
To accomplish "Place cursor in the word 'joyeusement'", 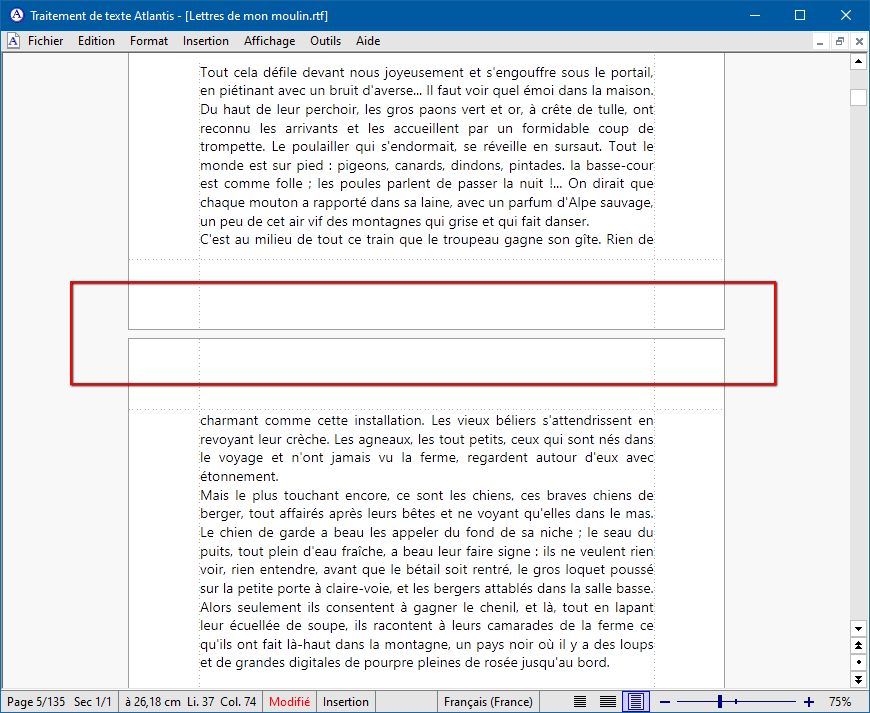I will click(x=424, y=73).
